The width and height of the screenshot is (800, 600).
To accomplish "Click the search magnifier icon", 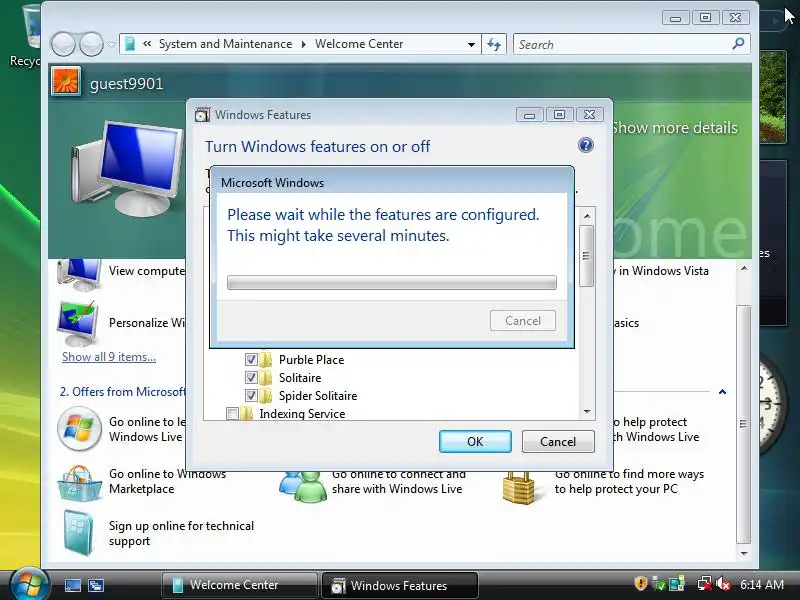I will point(738,44).
